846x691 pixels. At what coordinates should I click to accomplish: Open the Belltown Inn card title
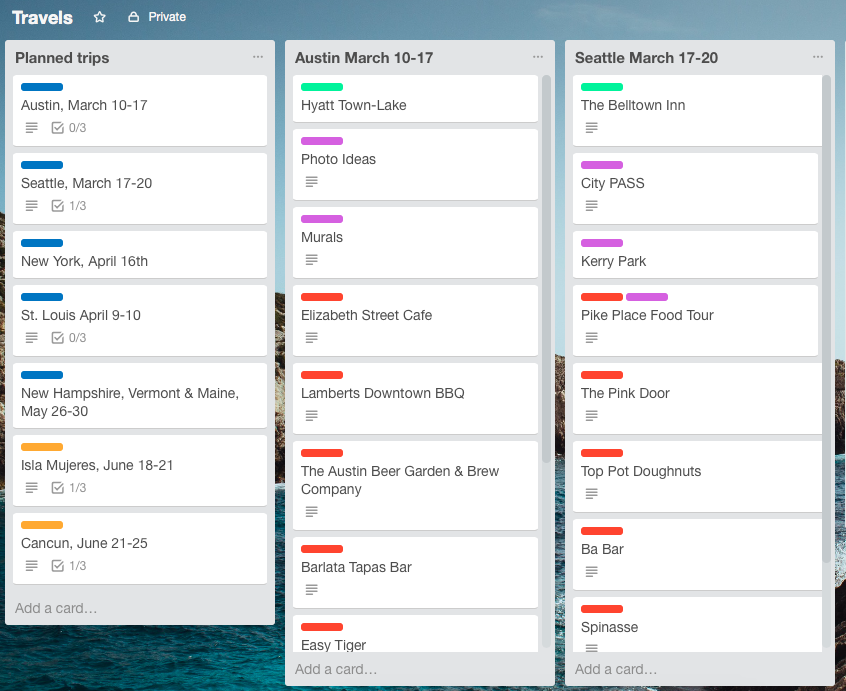(x=633, y=105)
